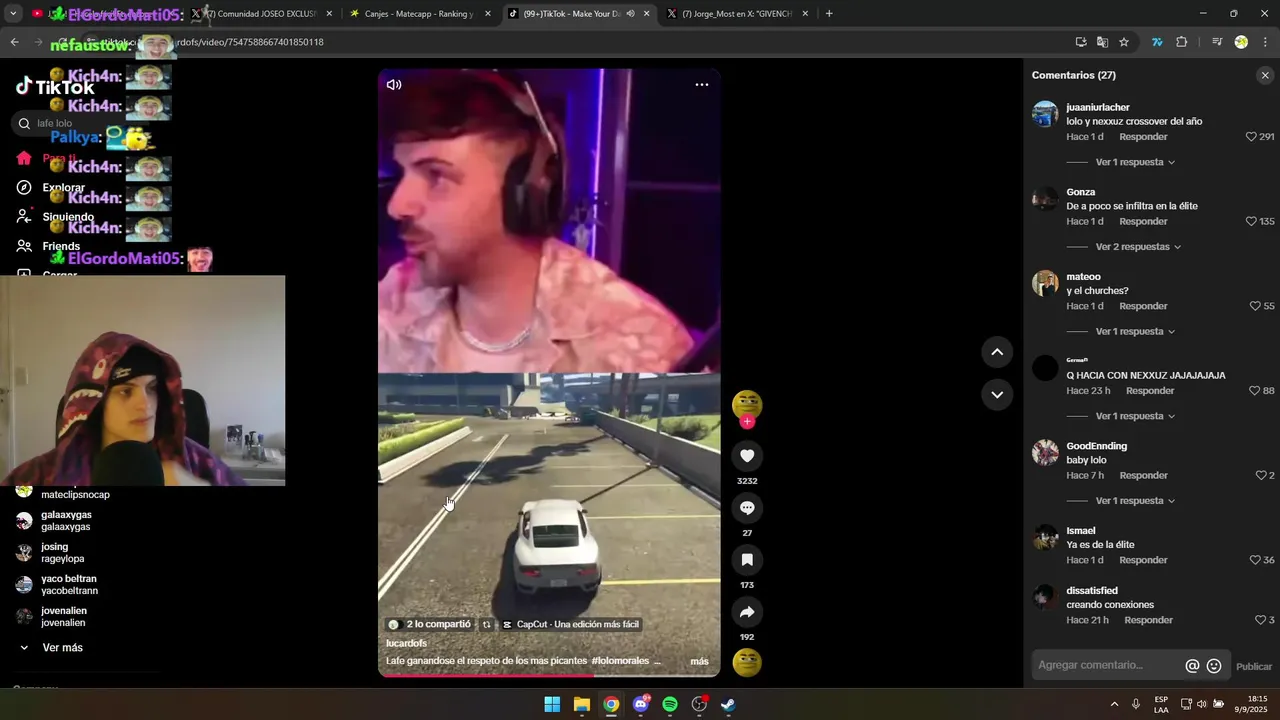Like Gonza's comment with 135 likes
Image resolution: width=1280 pixels, height=720 pixels.
coord(1251,222)
